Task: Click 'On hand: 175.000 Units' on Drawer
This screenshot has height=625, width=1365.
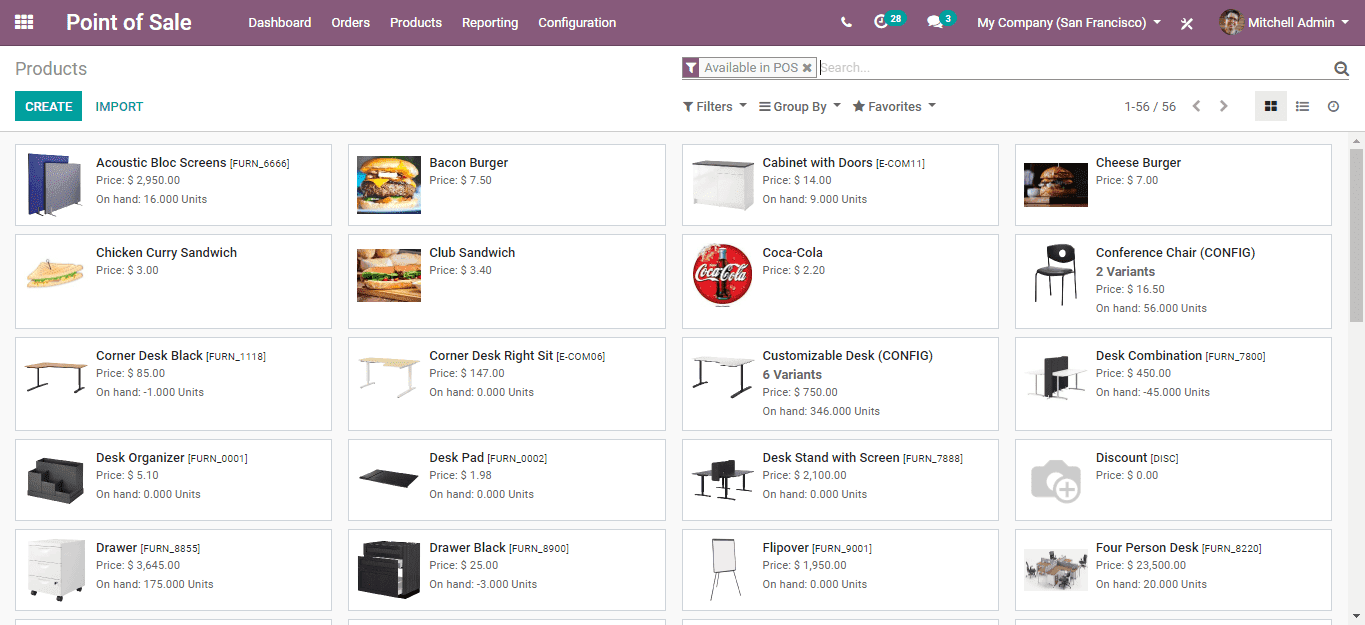Action: (x=154, y=584)
